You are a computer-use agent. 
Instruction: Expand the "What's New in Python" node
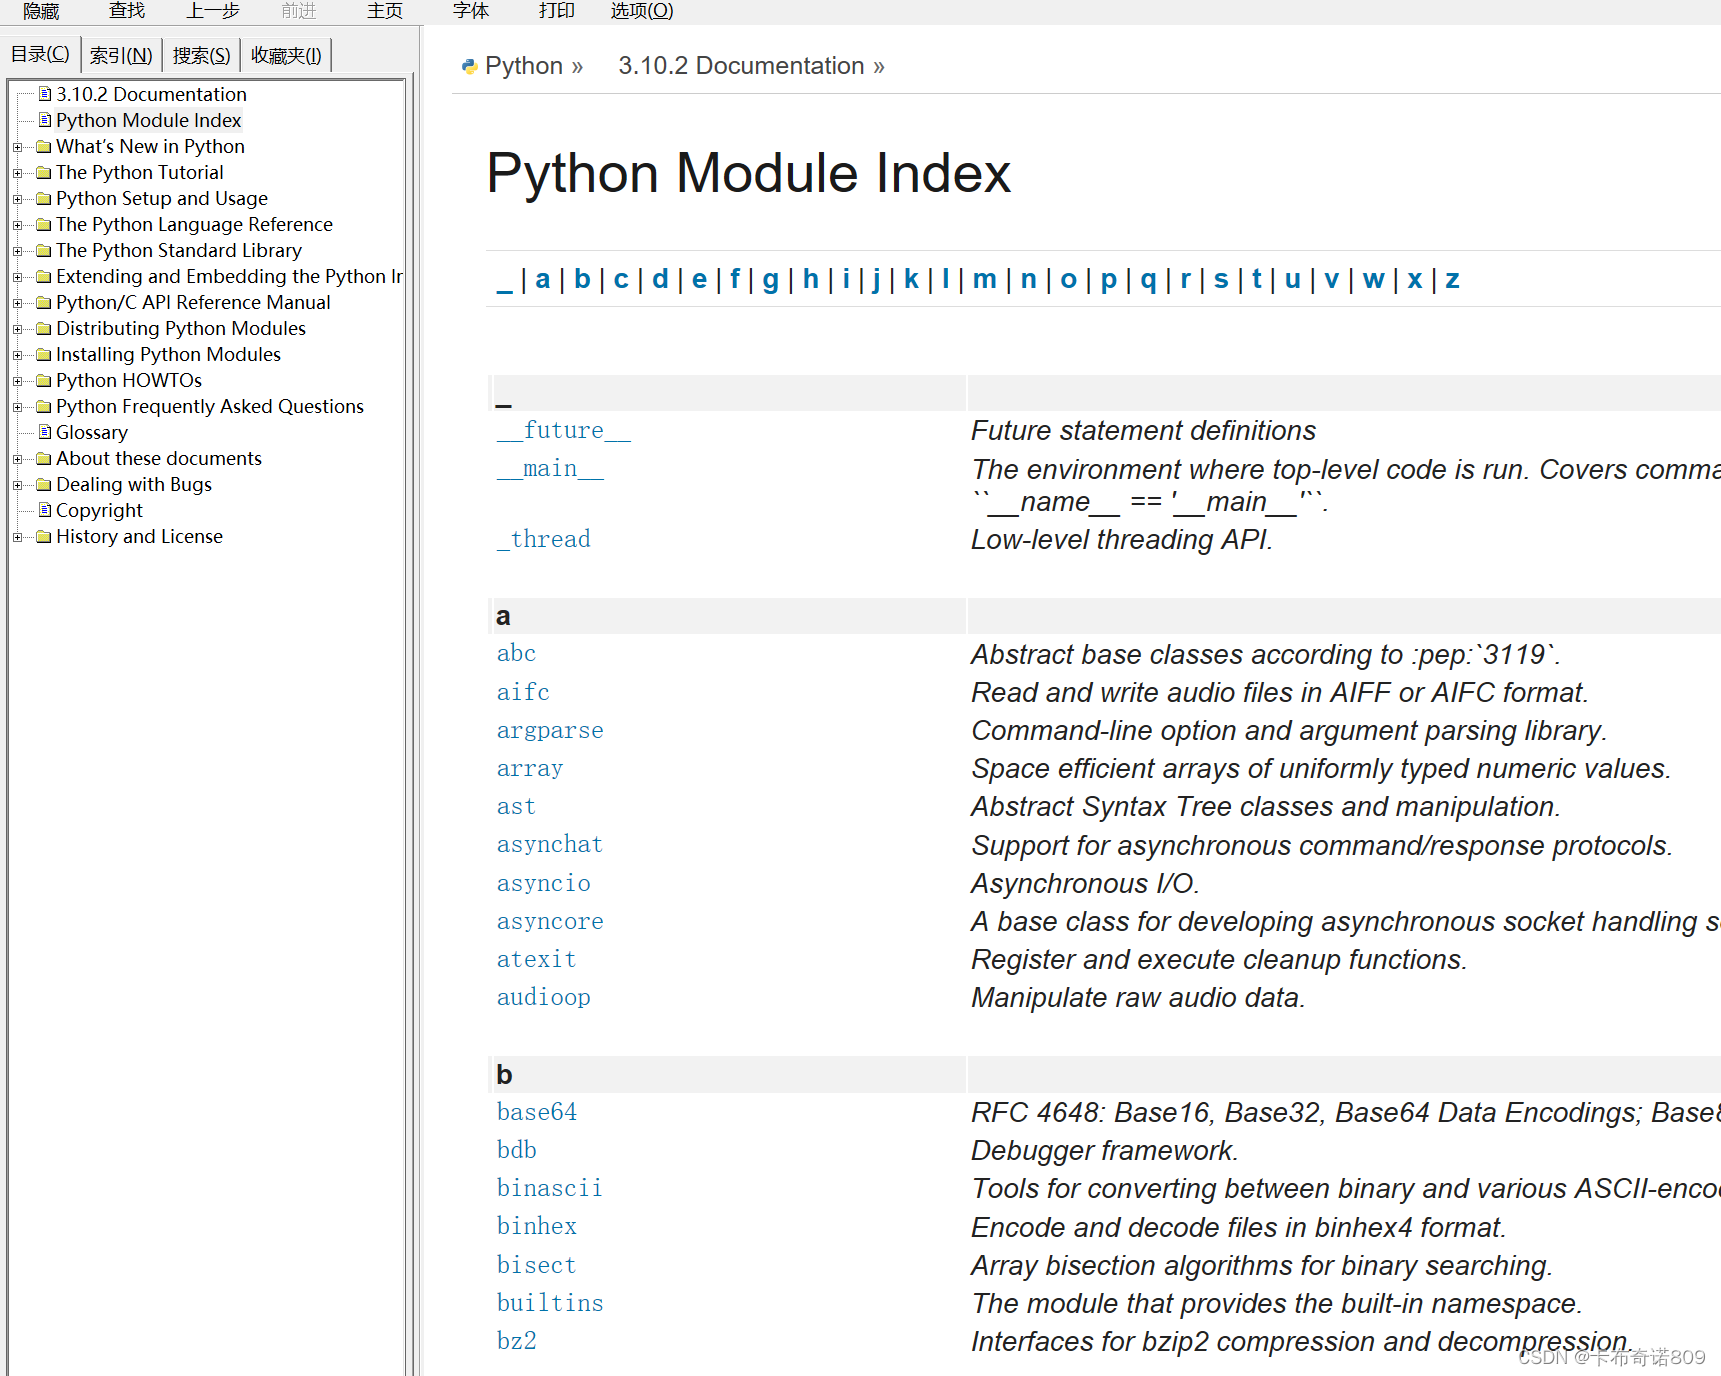[18, 146]
